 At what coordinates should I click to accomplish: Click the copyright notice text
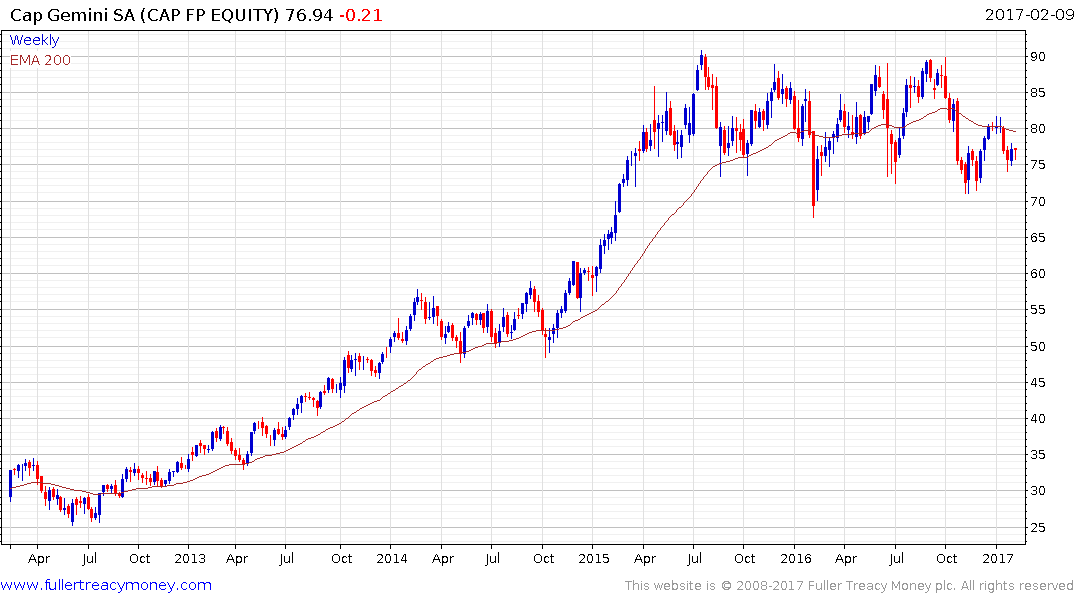[x=849, y=586]
